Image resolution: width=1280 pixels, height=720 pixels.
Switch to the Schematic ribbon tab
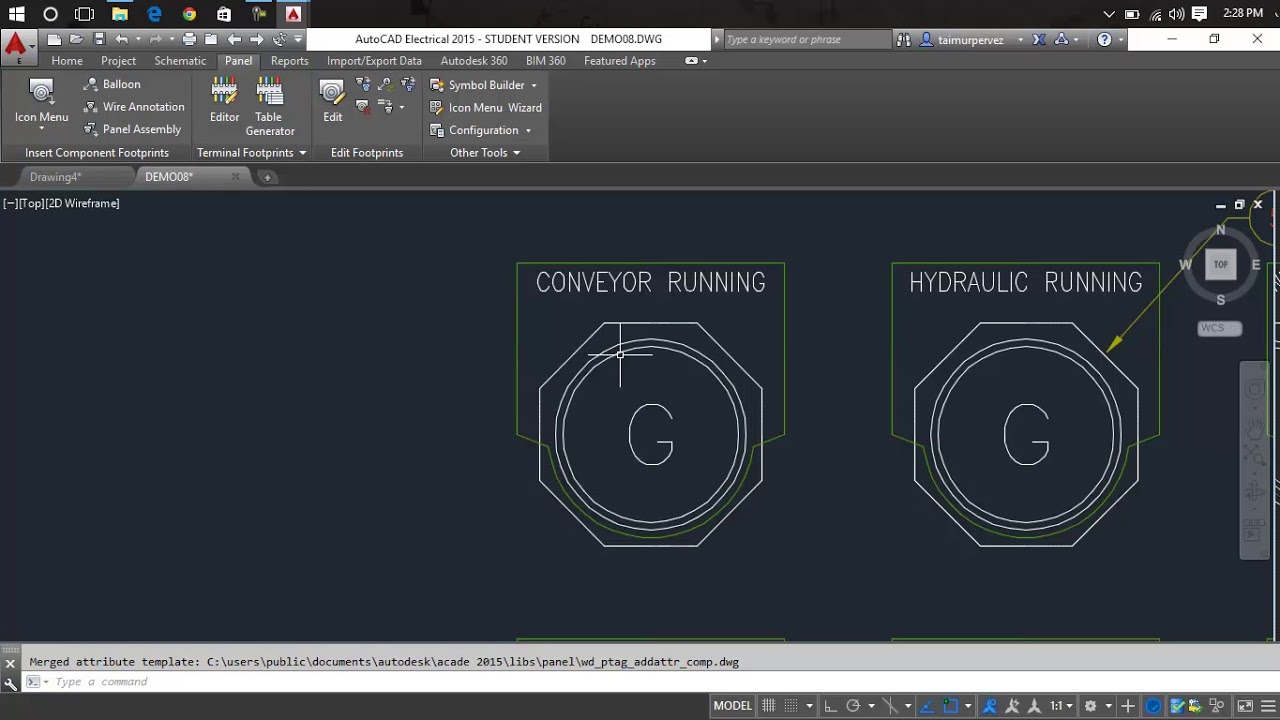180,61
